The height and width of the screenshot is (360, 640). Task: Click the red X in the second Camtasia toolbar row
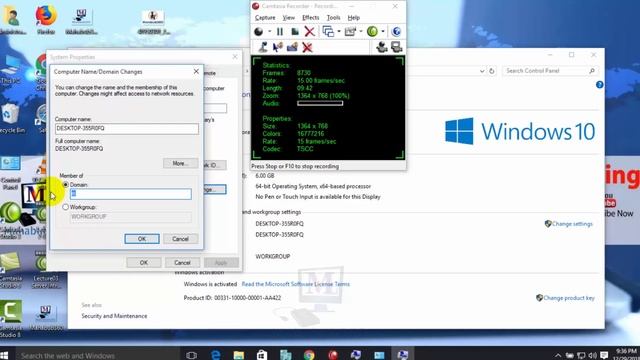307,48
